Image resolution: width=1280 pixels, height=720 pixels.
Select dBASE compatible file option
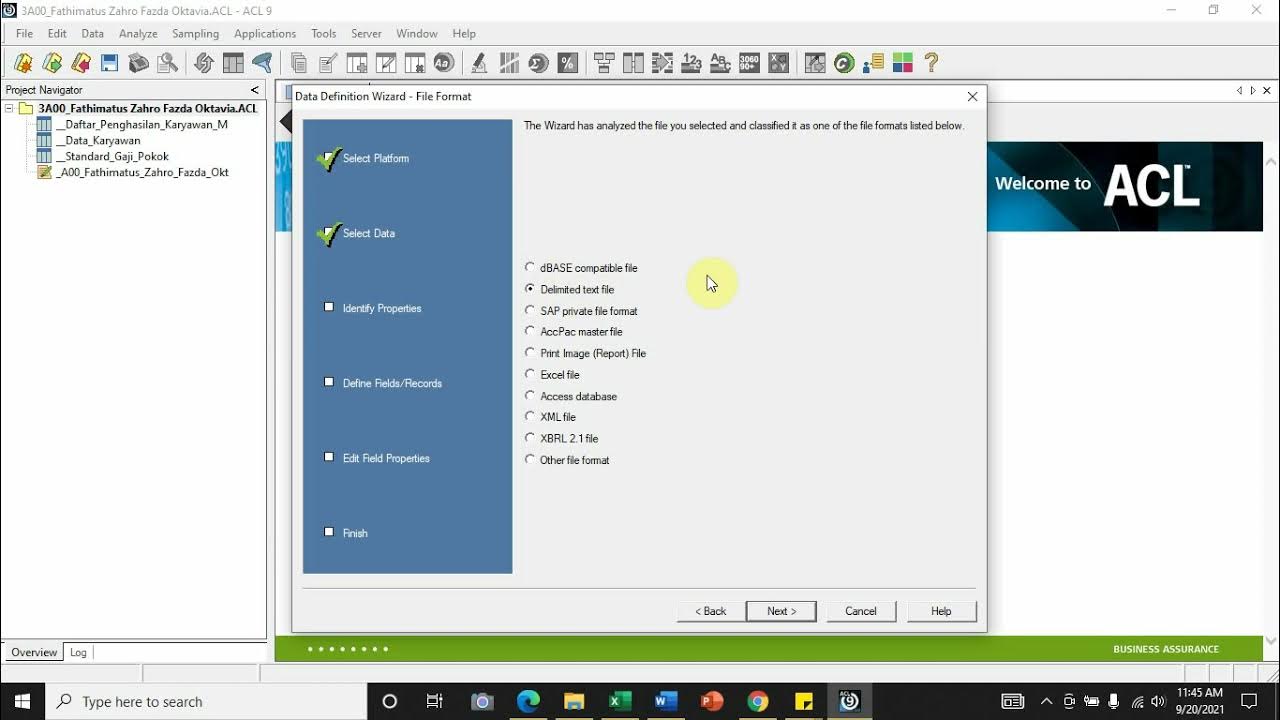[x=581, y=268]
